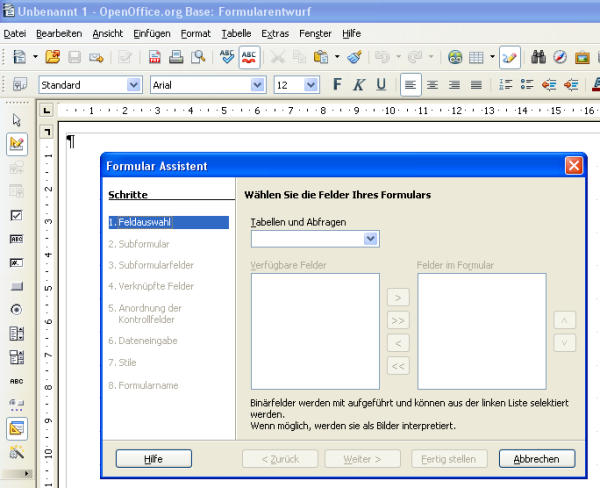Toggle bold formatting F button
600x488 pixels.
pyautogui.click(x=337, y=85)
